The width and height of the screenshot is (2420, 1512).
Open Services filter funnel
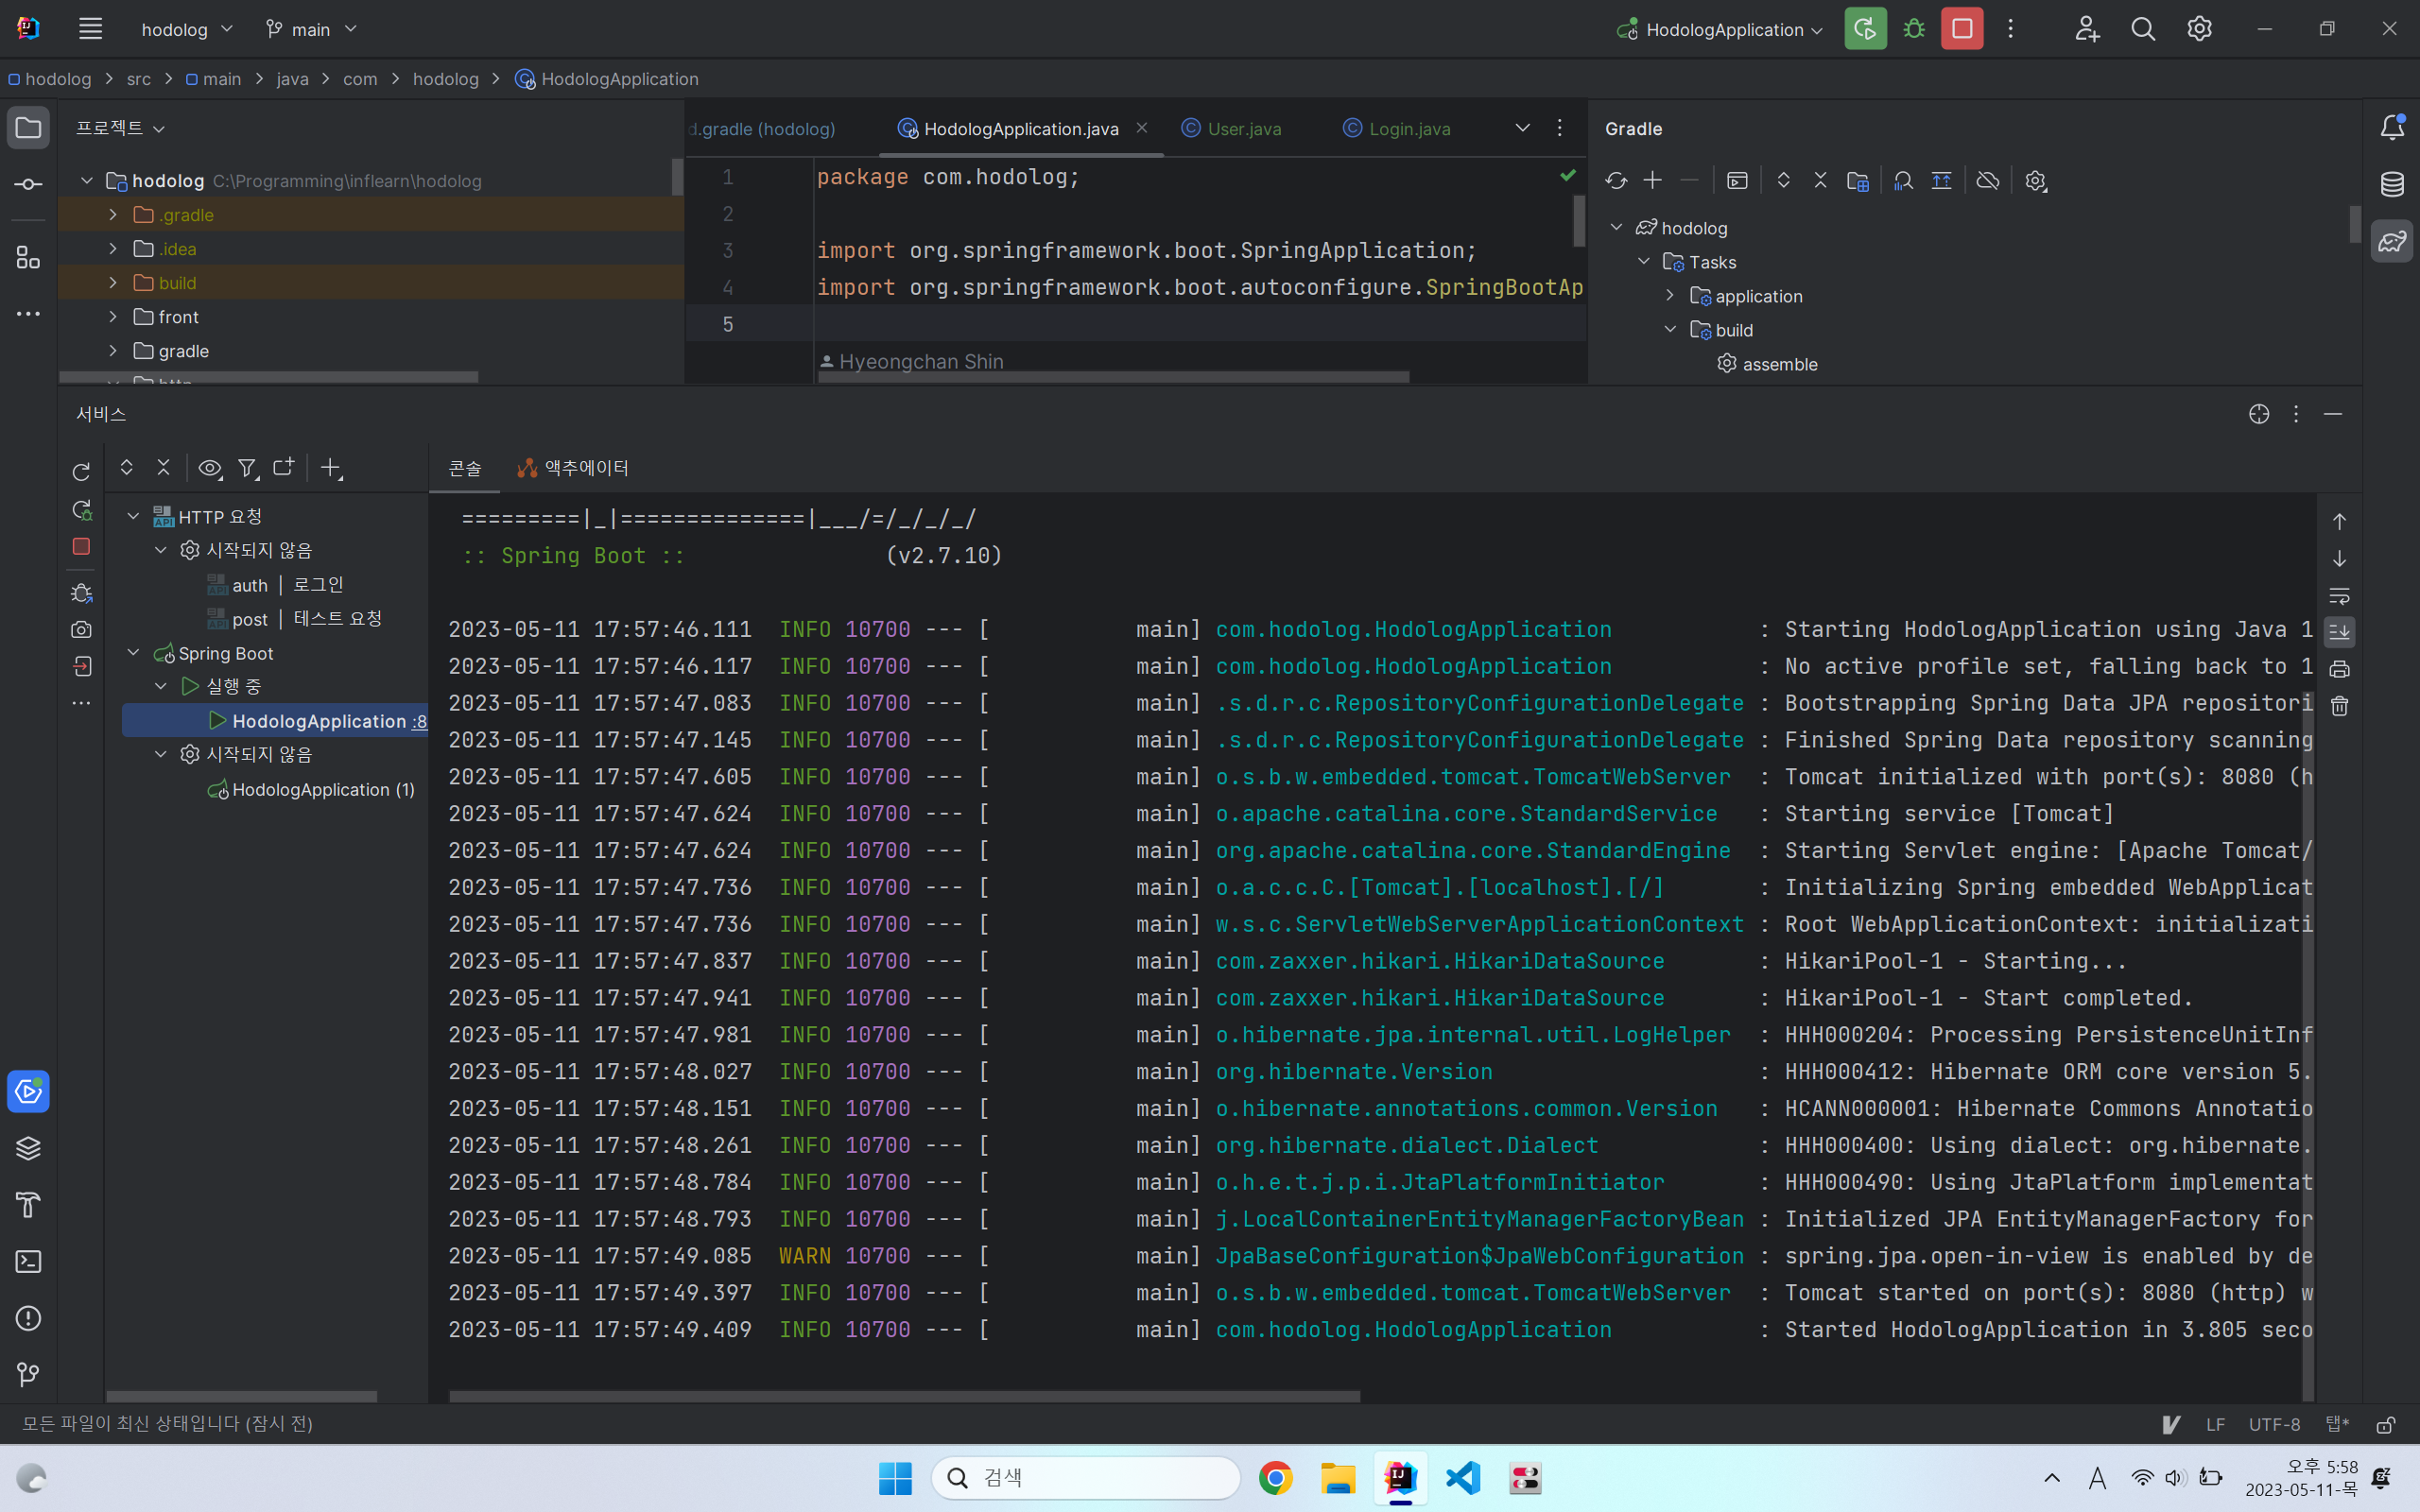pyautogui.click(x=247, y=468)
